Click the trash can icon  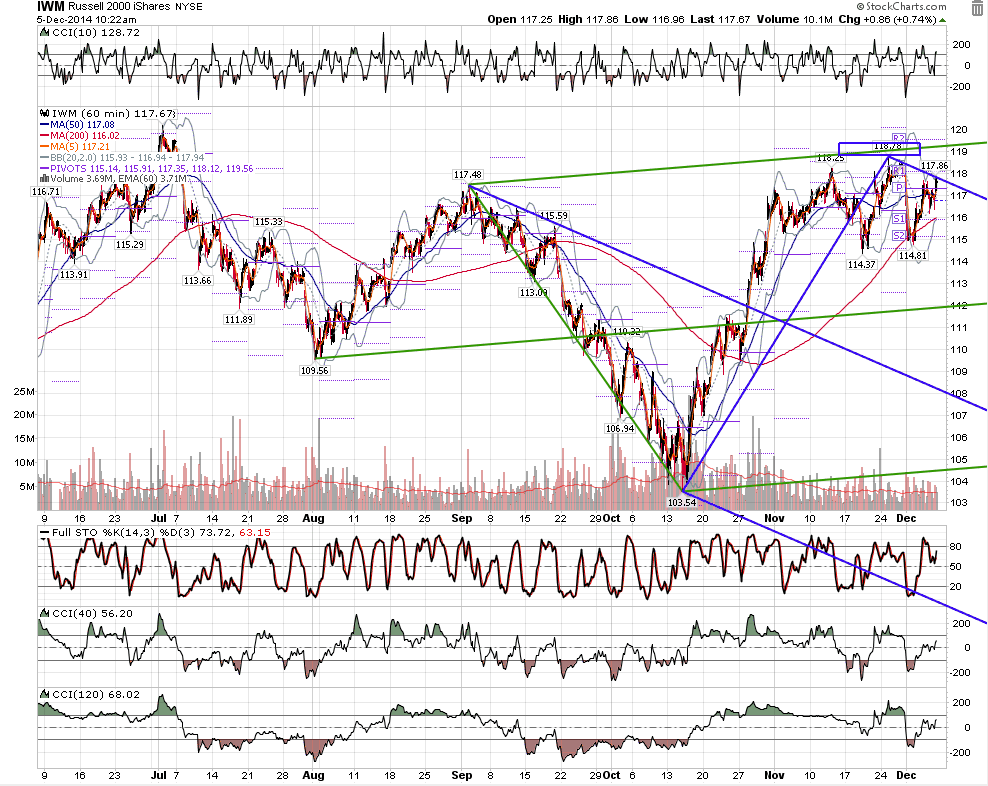[x=977, y=8]
